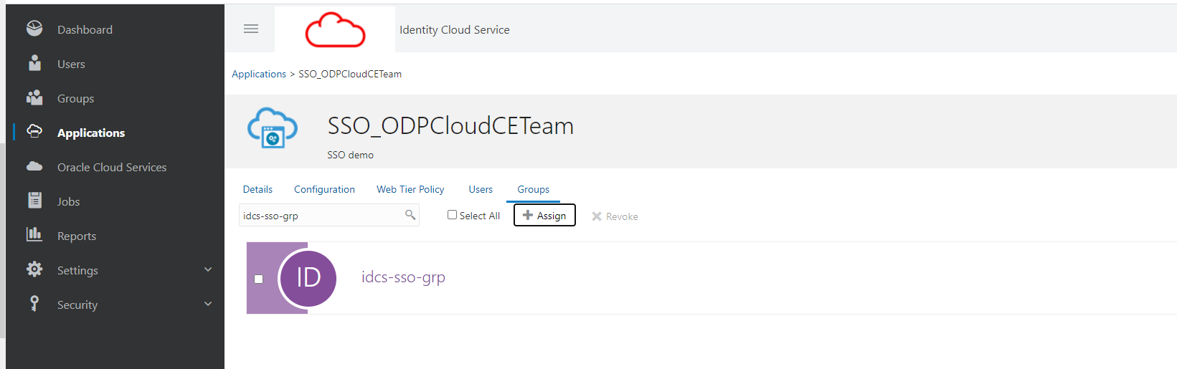Click the Settings gear icon
The image size is (1177, 369).
(35, 270)
